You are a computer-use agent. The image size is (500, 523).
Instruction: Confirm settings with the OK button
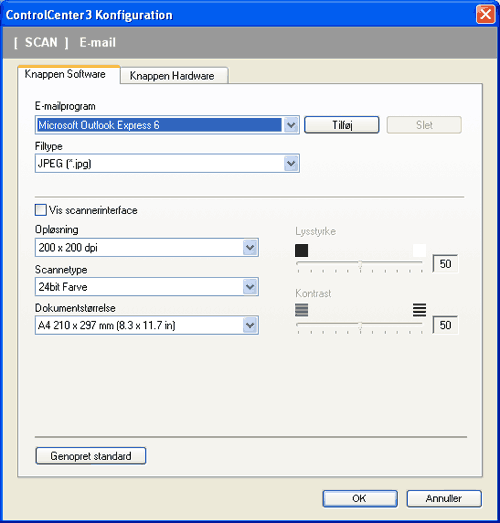click(x=360, y=498)
